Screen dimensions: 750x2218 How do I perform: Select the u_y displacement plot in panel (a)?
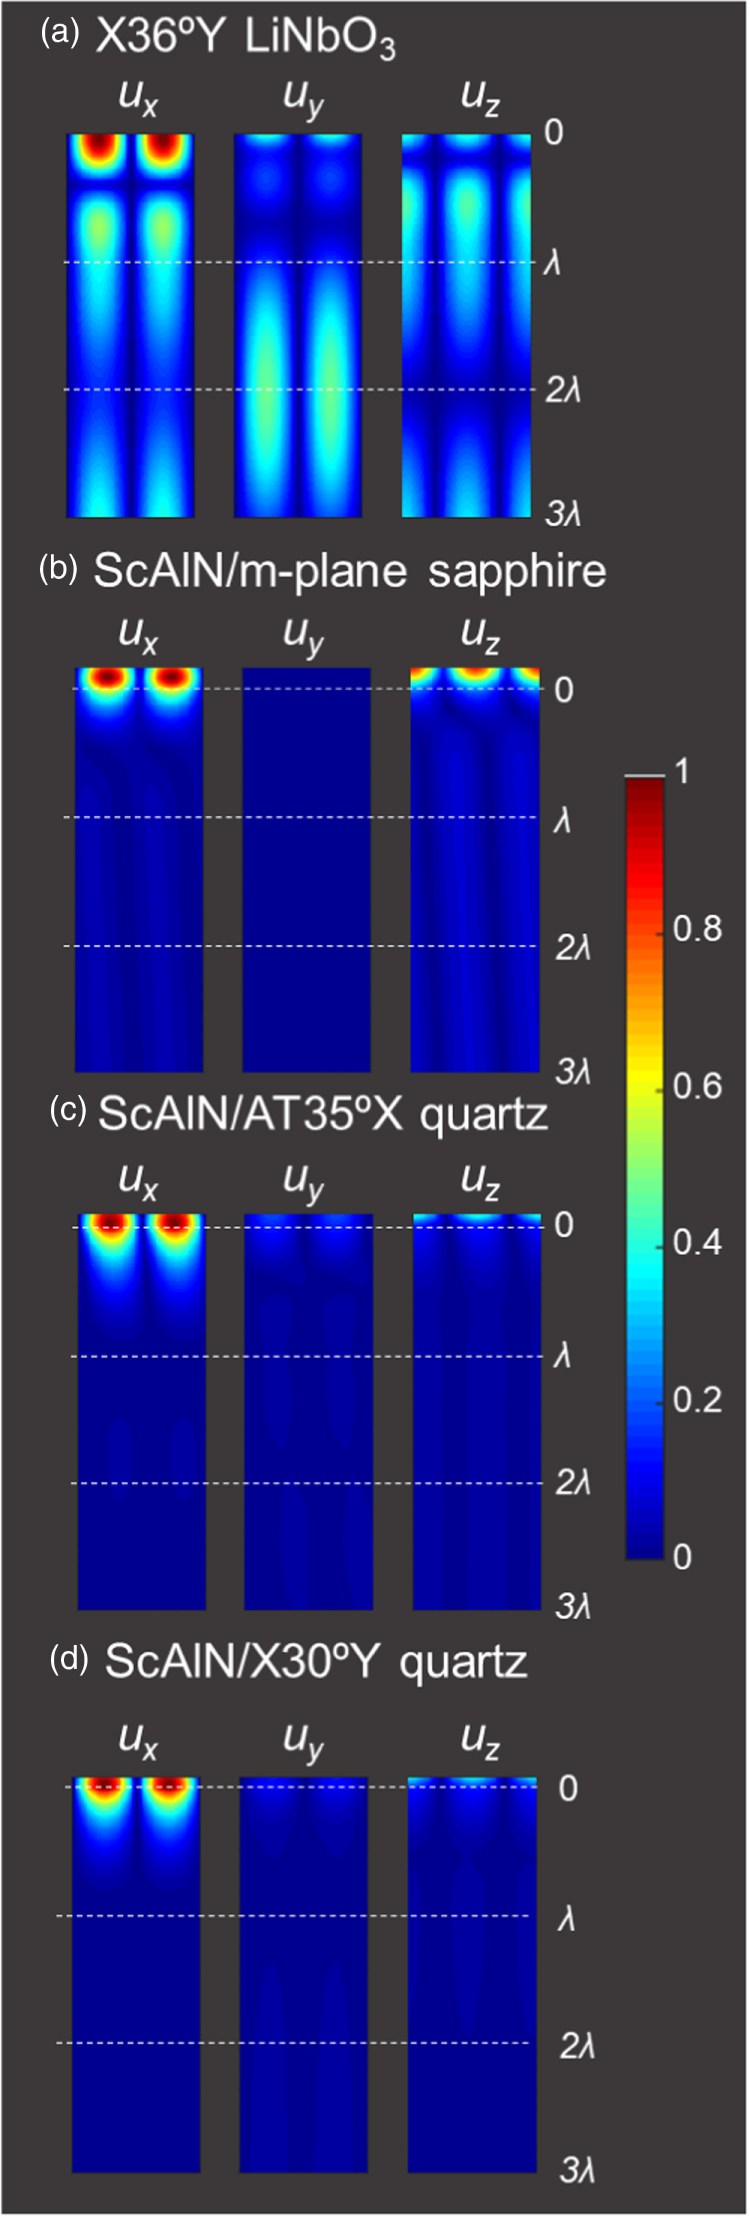pyautogui.click(x=298, y=325)
